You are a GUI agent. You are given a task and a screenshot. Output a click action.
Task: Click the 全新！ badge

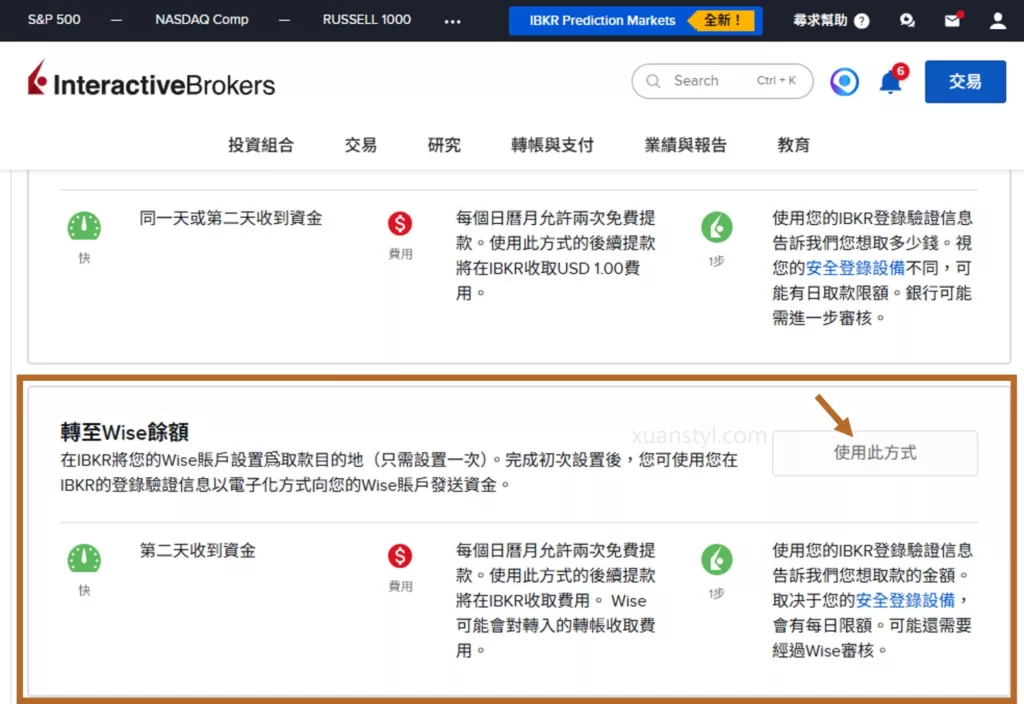tap(722, 20)
